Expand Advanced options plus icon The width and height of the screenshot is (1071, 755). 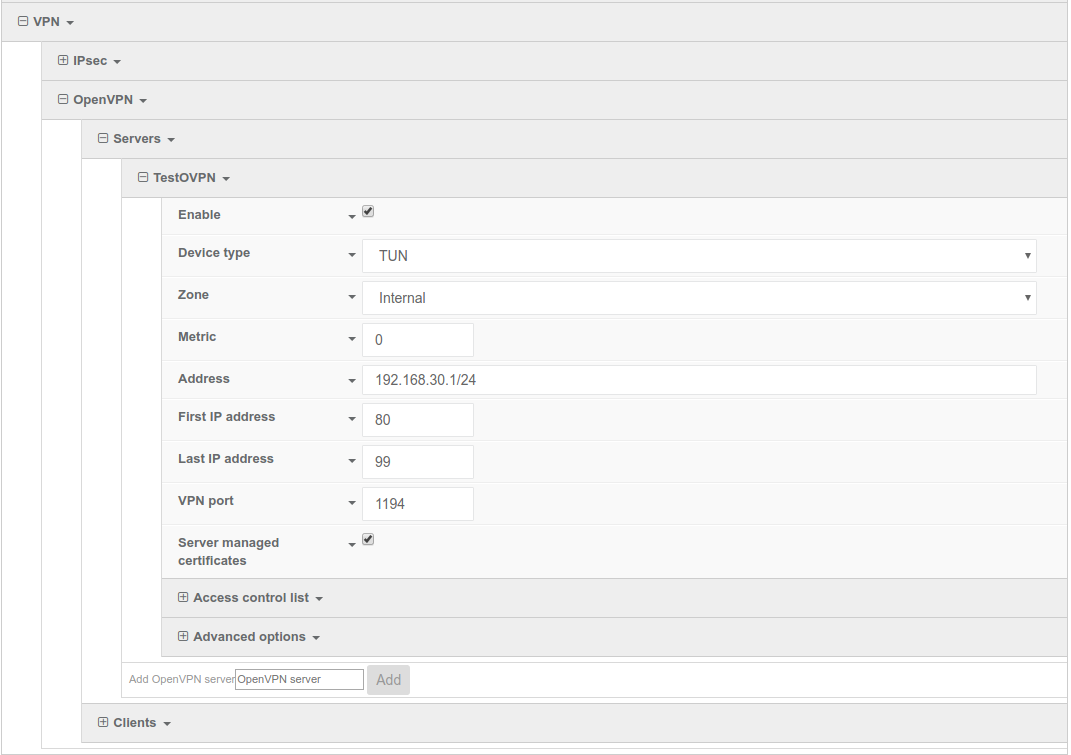point(183,636)
